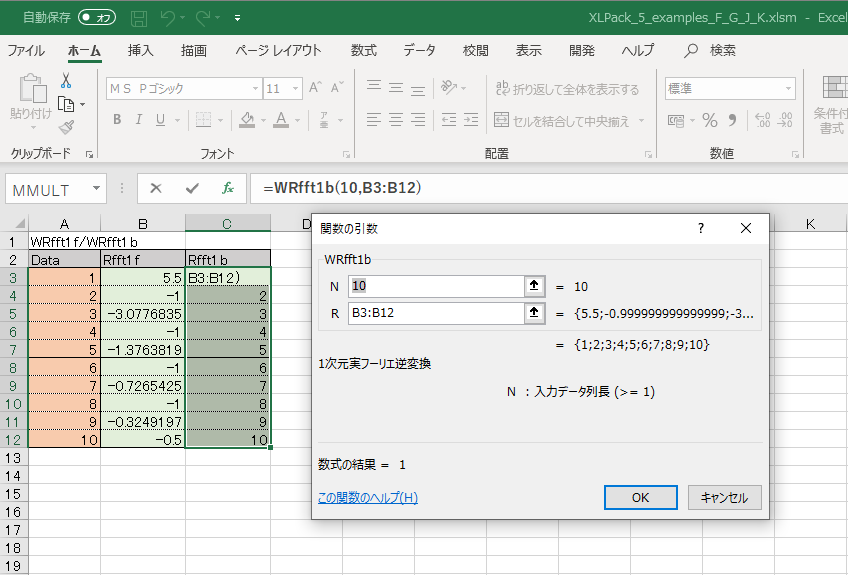This screenshot has height=575, width=848.
Task: Open the font name dropdown
Action: (x=251, y=89)
